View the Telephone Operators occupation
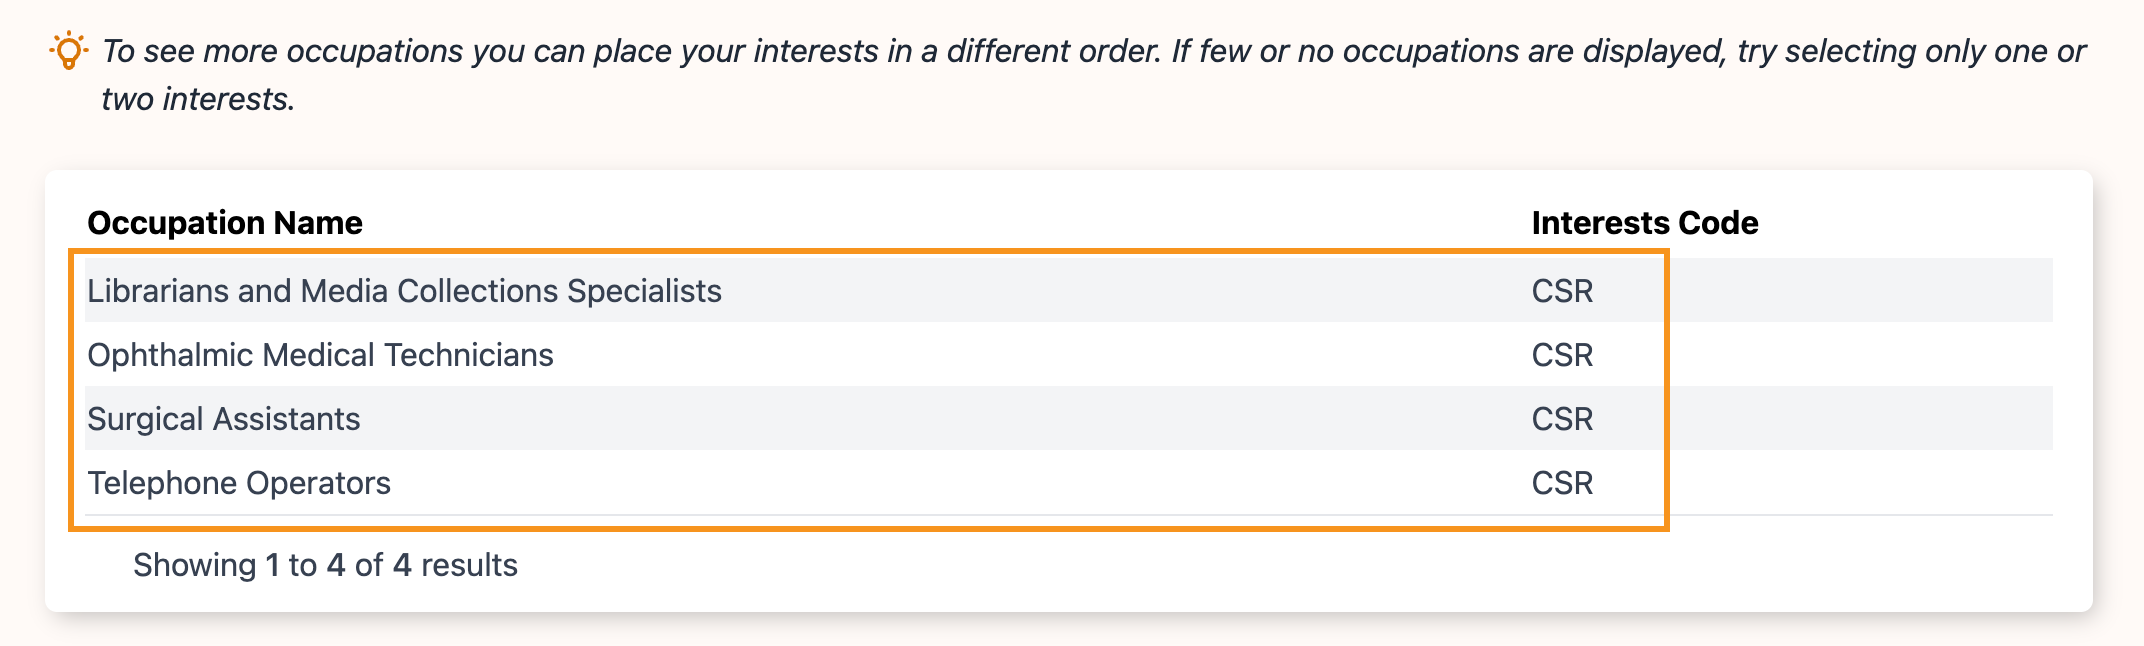Screen dimensions: 2144x646 pos(238,483)
